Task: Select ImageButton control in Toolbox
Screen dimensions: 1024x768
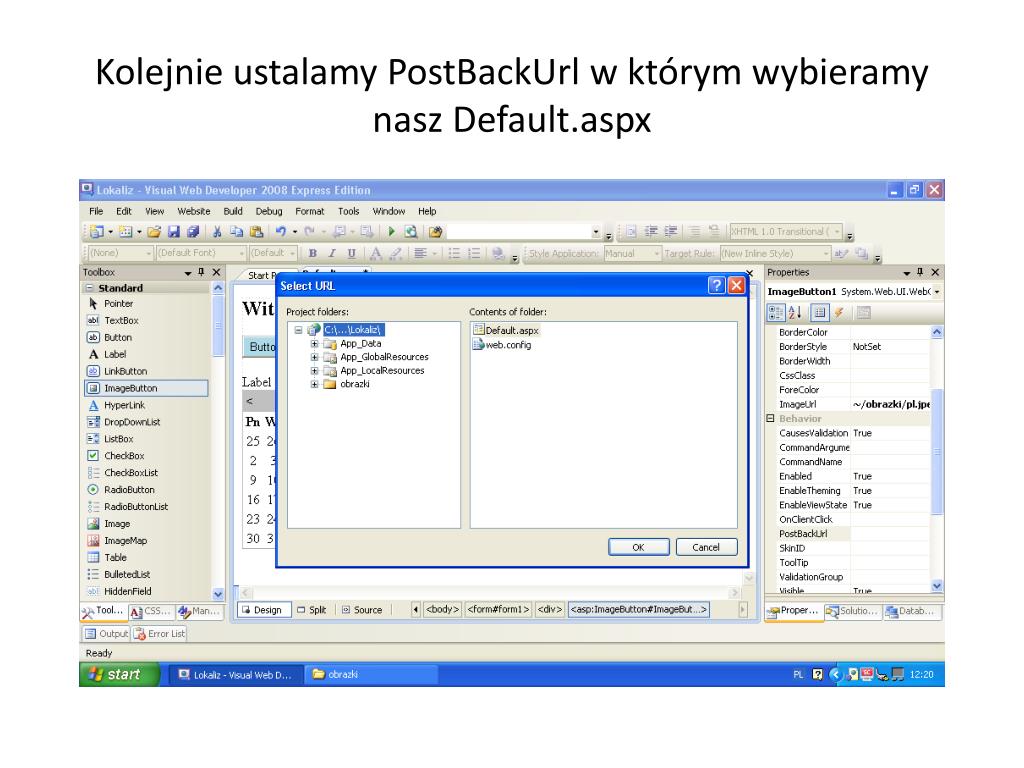Action: pyautogui.click(x=146, y=388)
